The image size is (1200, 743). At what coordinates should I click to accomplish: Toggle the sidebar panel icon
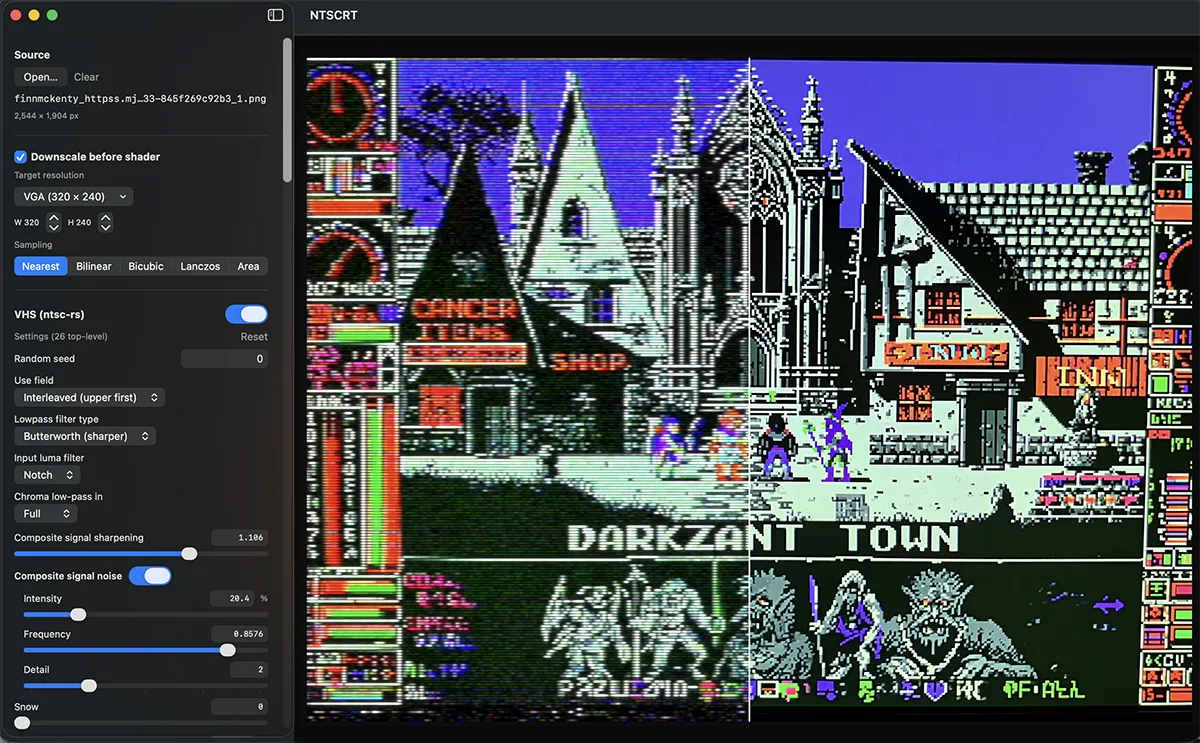[275, 15]
